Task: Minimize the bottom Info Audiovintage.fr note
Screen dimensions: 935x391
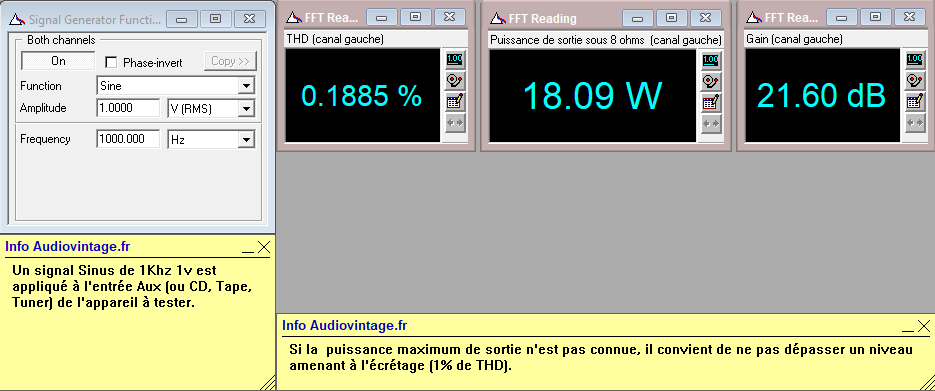Action: (x=908, y=327)
